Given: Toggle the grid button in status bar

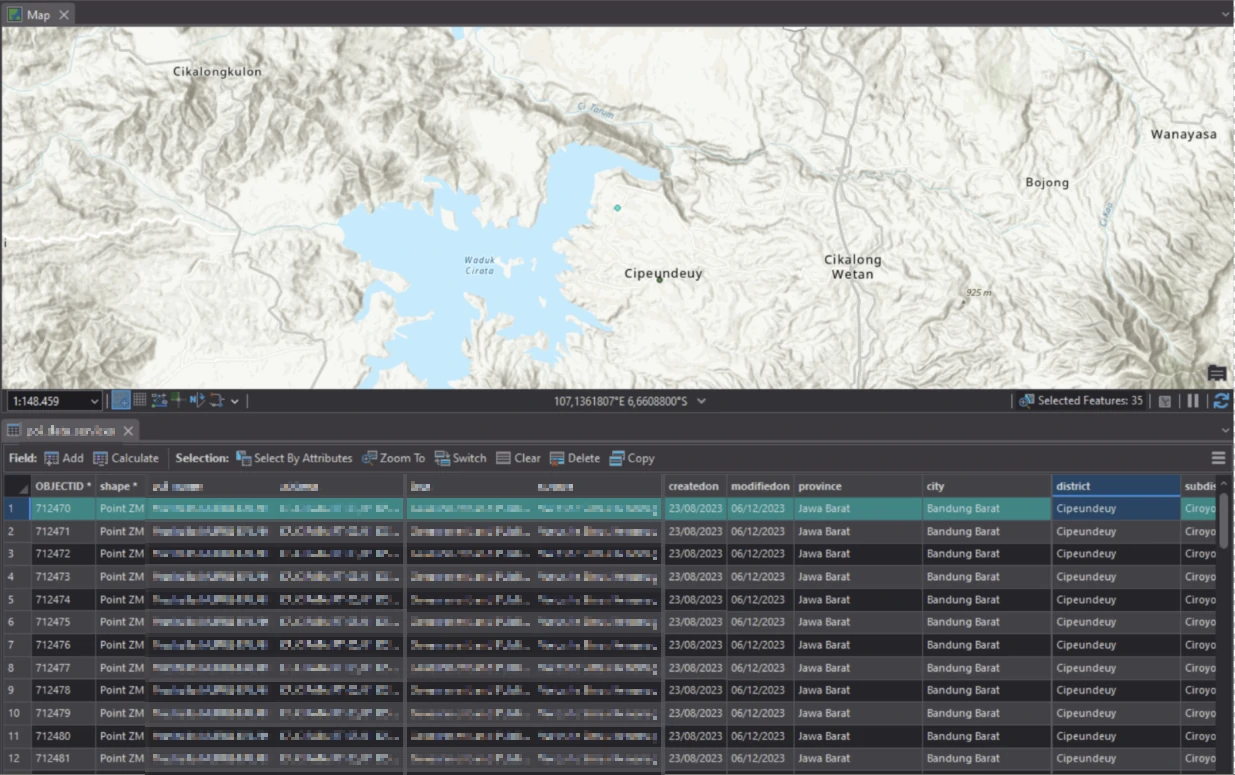Looking at the screenshot, I should pos(140,401).
